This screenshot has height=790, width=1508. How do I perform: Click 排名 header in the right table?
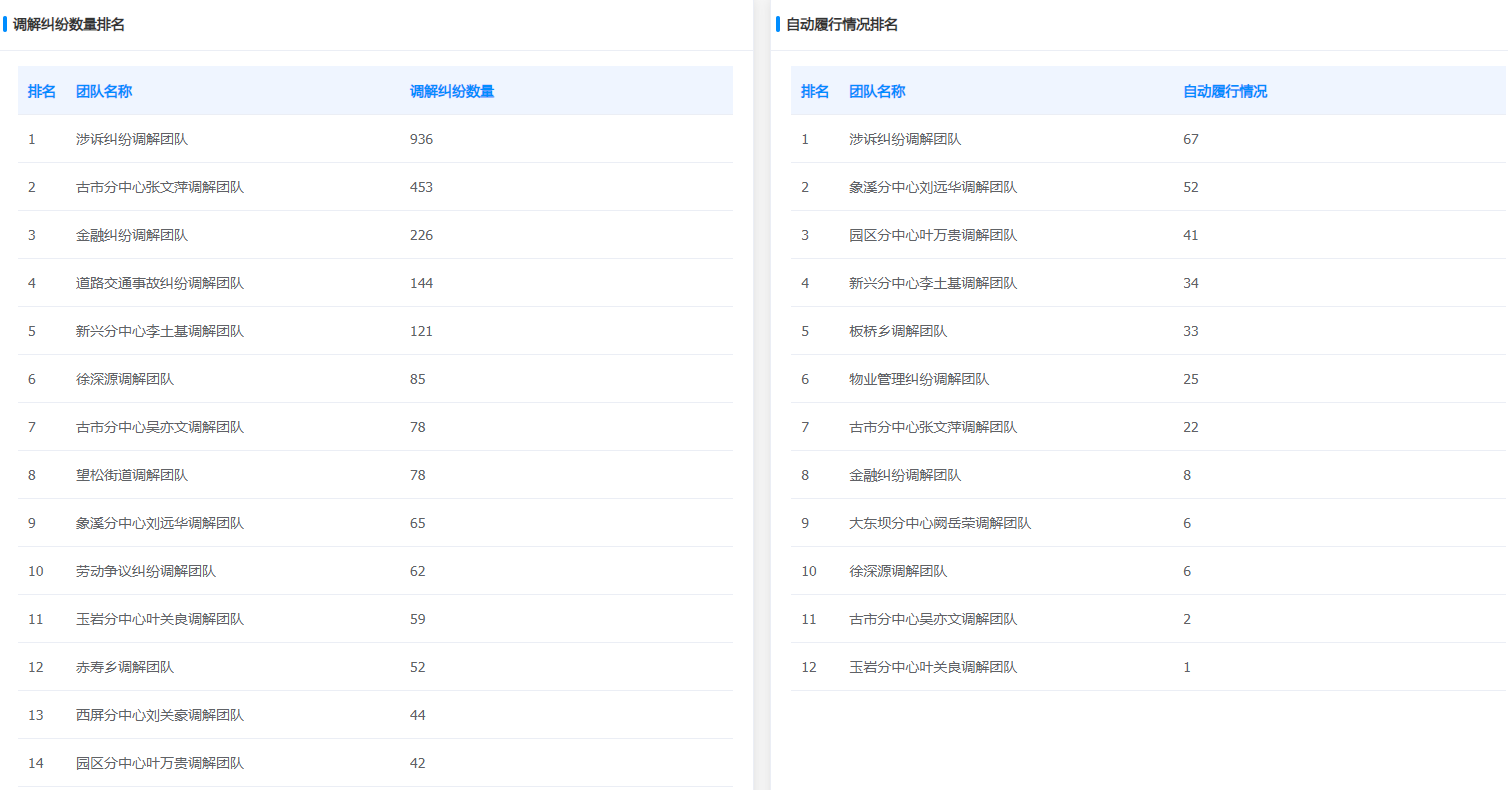tap(815, 91)
